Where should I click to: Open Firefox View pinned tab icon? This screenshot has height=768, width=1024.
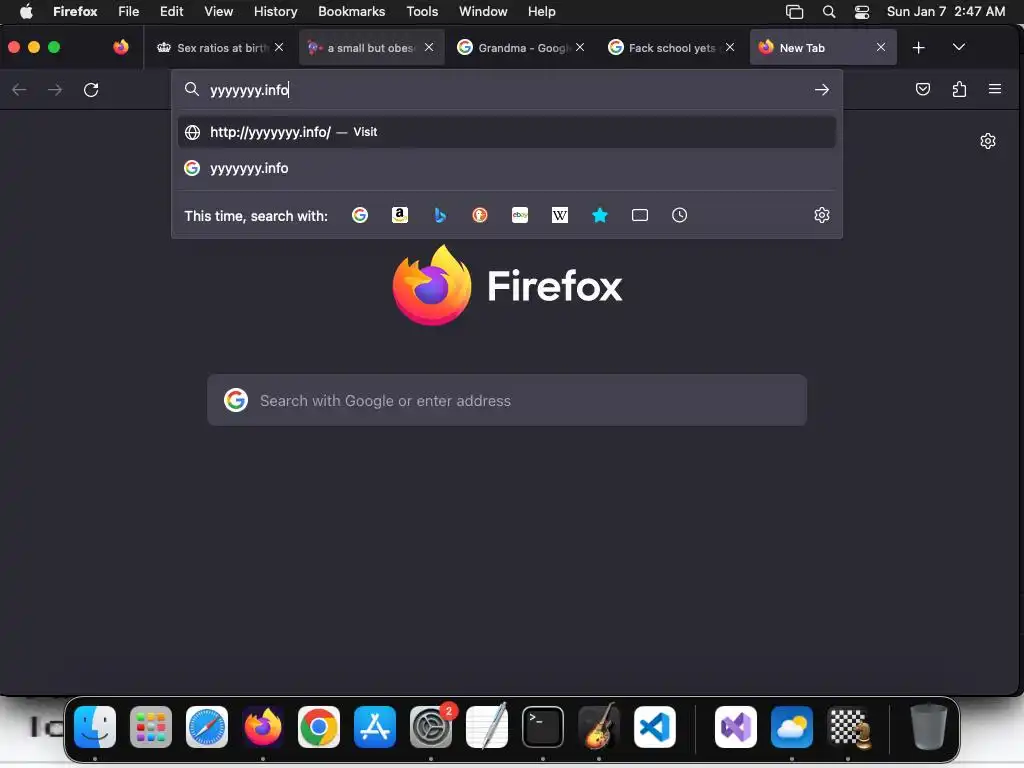121,47
